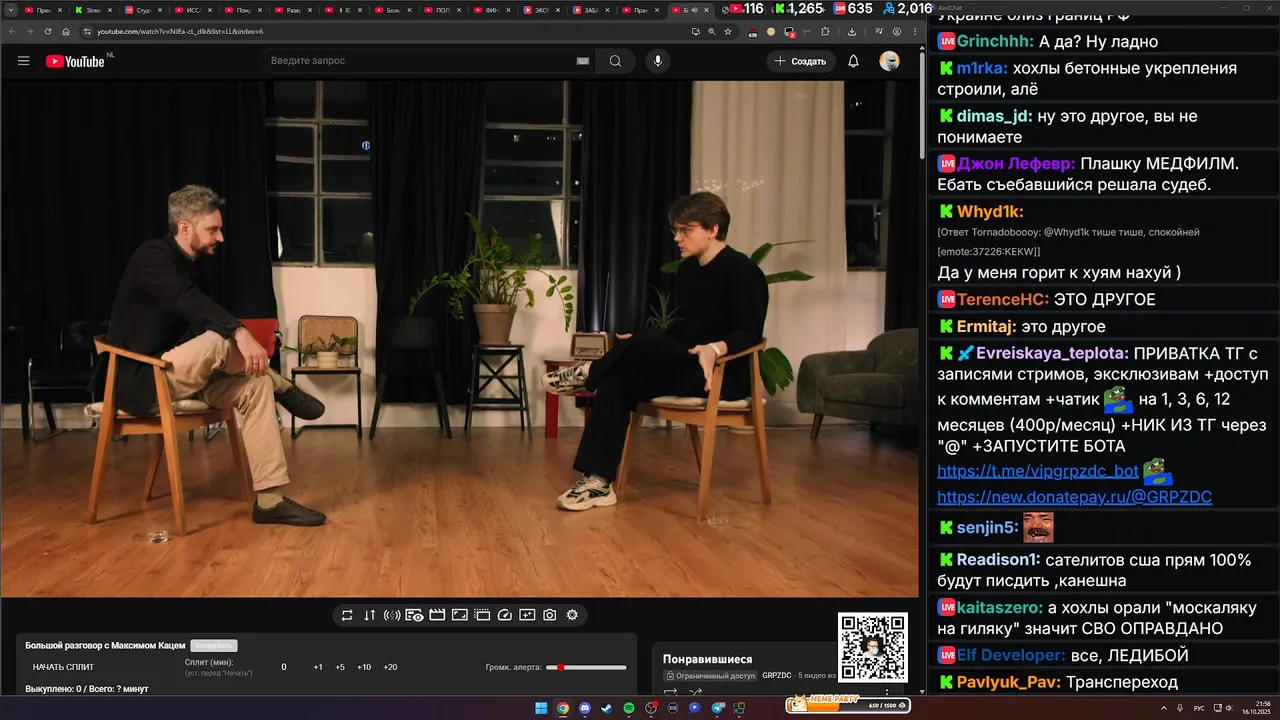Switch to the 'Студ' browser tab
Image resolution: width=1280 pixels, height=720 pixels.
[x=143, y=10]
